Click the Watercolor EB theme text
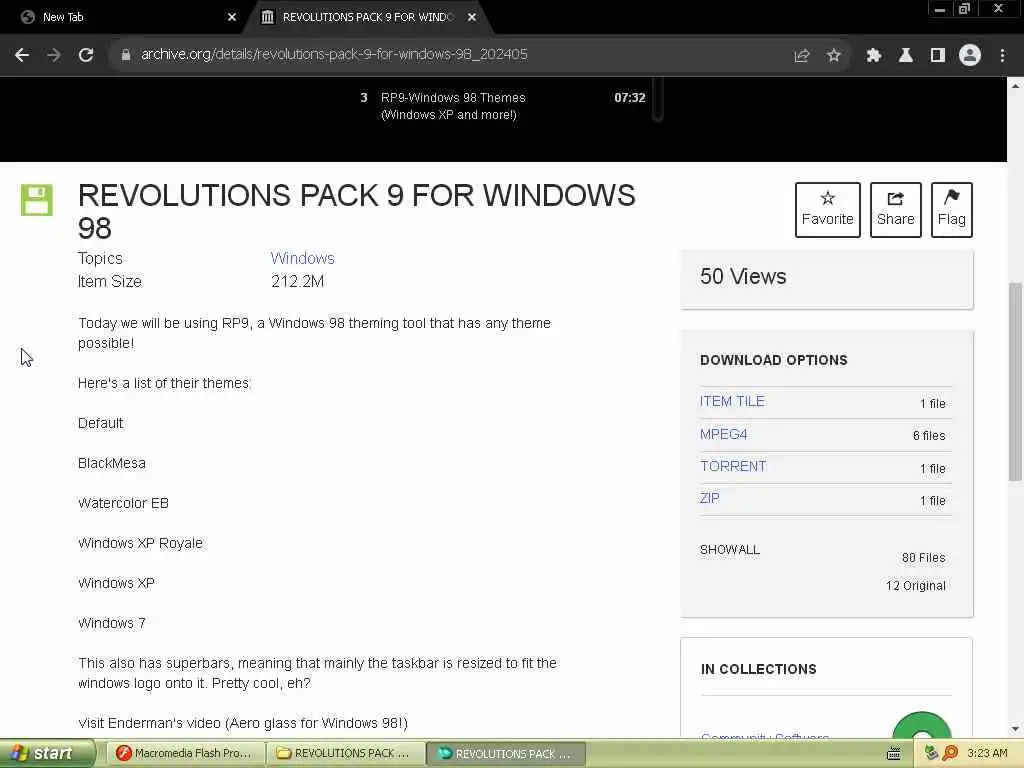This screenshot has height=768, width=1024. coord(123,503)
